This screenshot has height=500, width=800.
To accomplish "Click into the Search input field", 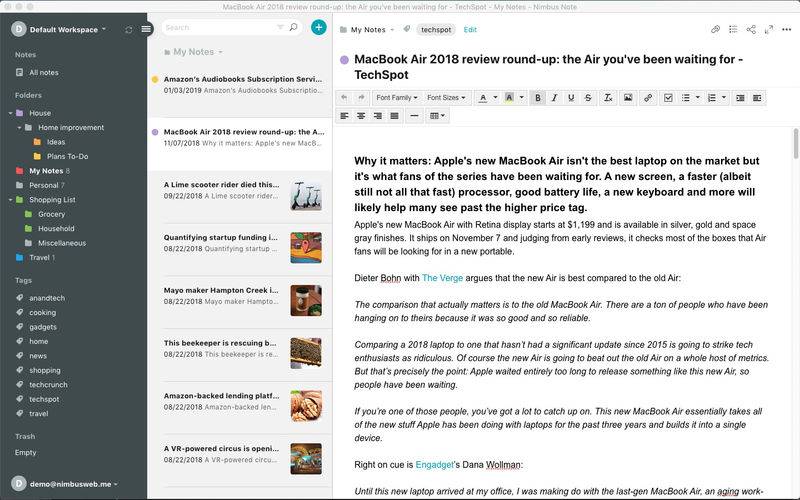I will click(x=219, y=27).
